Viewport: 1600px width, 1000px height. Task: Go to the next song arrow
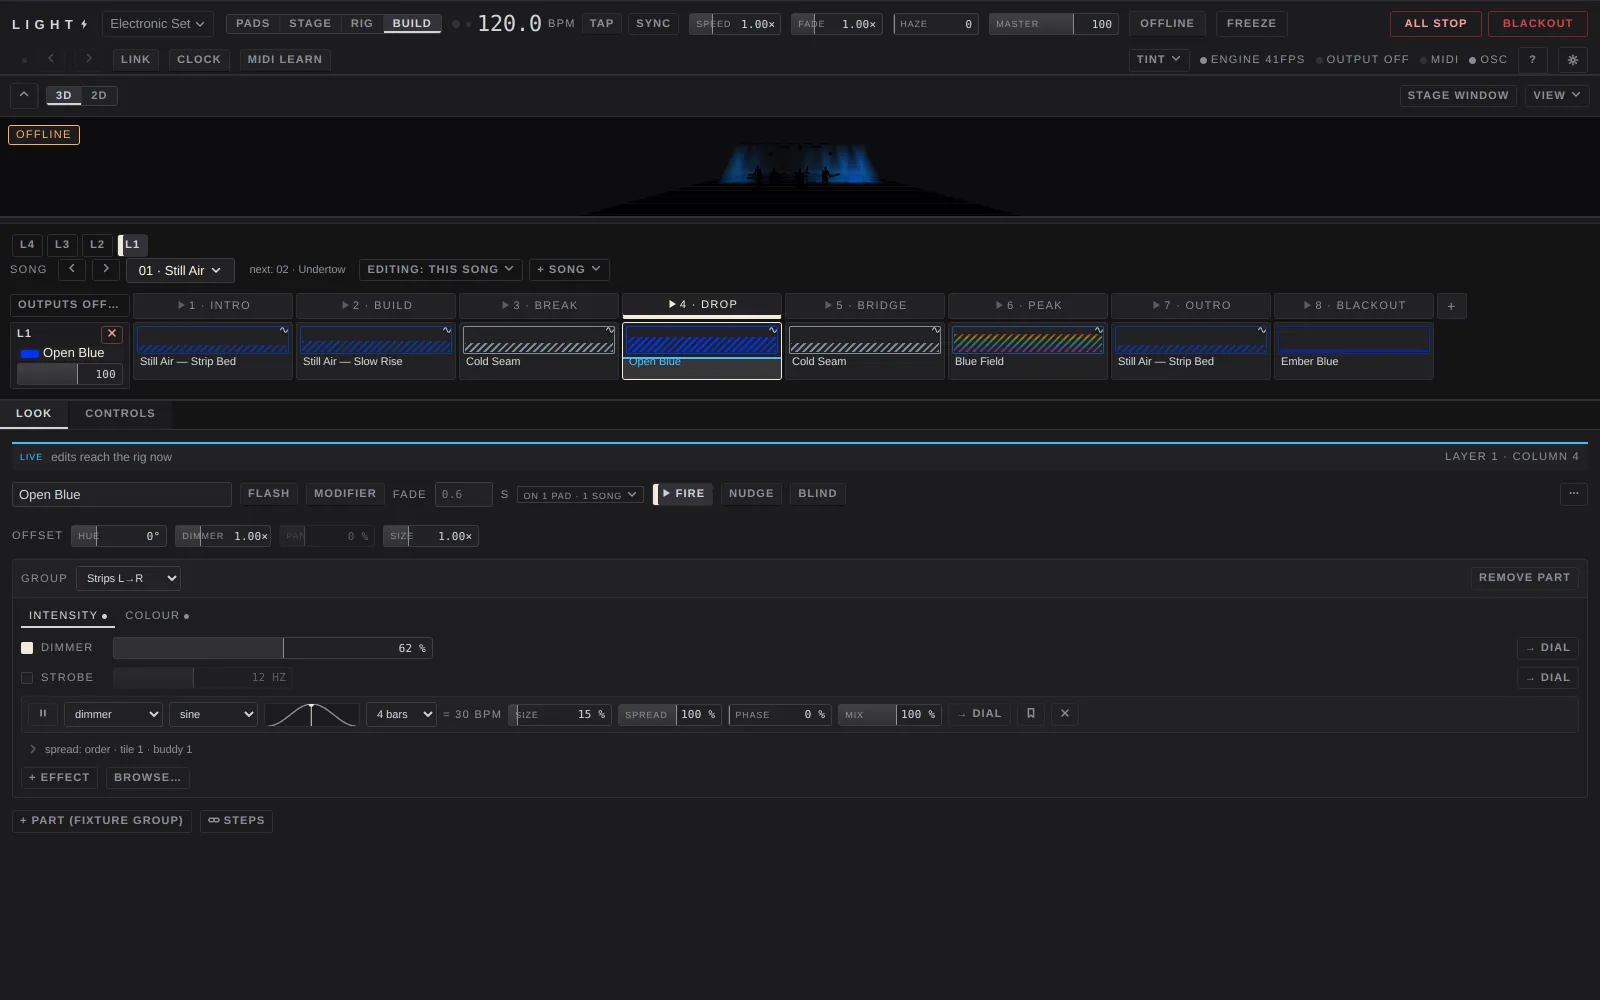tap(106, 270)
